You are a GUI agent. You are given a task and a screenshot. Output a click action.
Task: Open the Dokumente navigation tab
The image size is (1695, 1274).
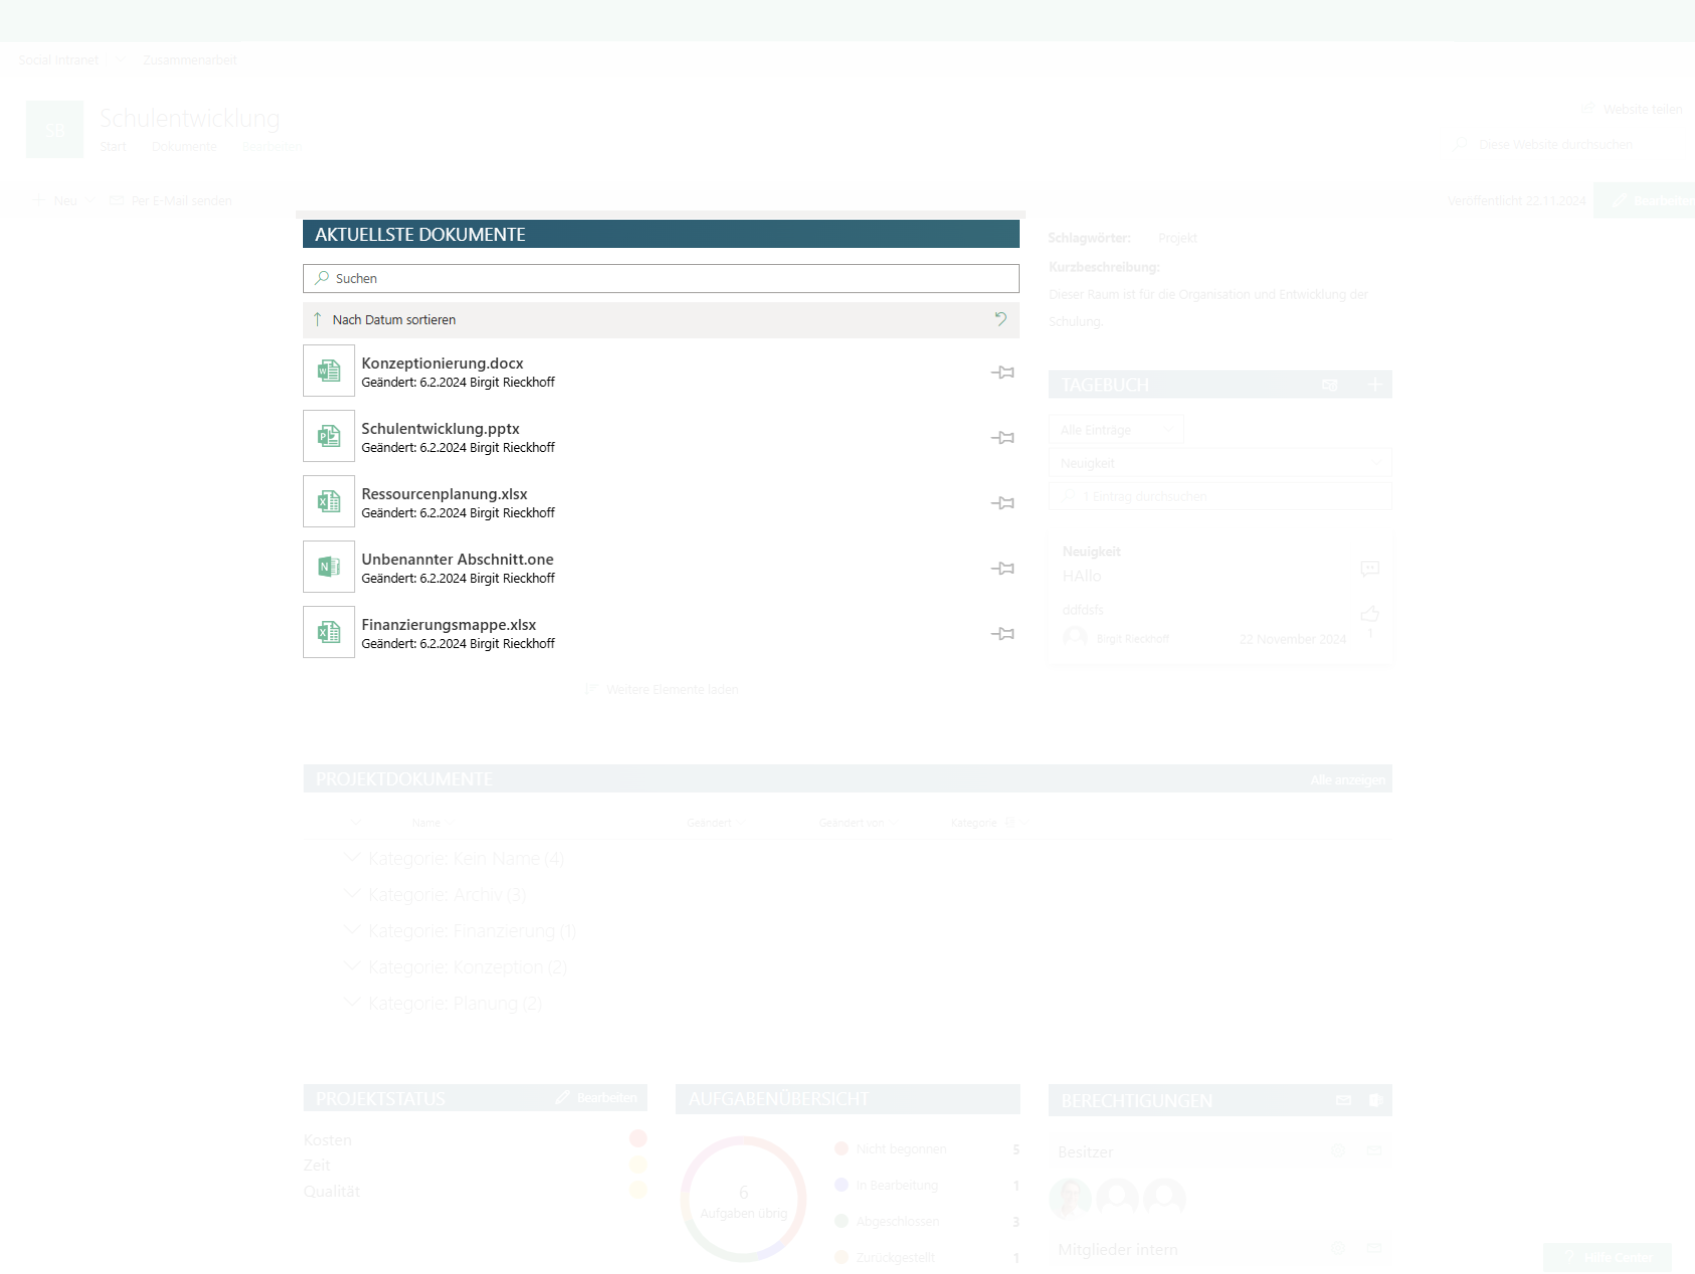(x=184, y=147)
